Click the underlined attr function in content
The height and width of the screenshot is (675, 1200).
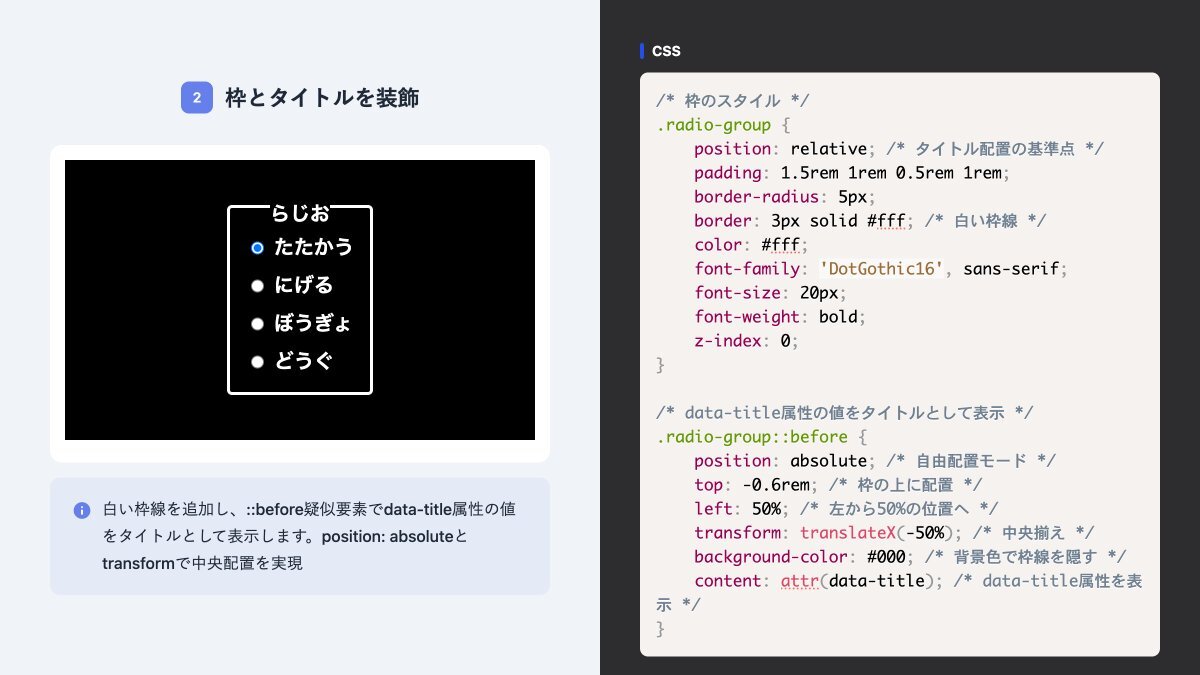[799, 581]
